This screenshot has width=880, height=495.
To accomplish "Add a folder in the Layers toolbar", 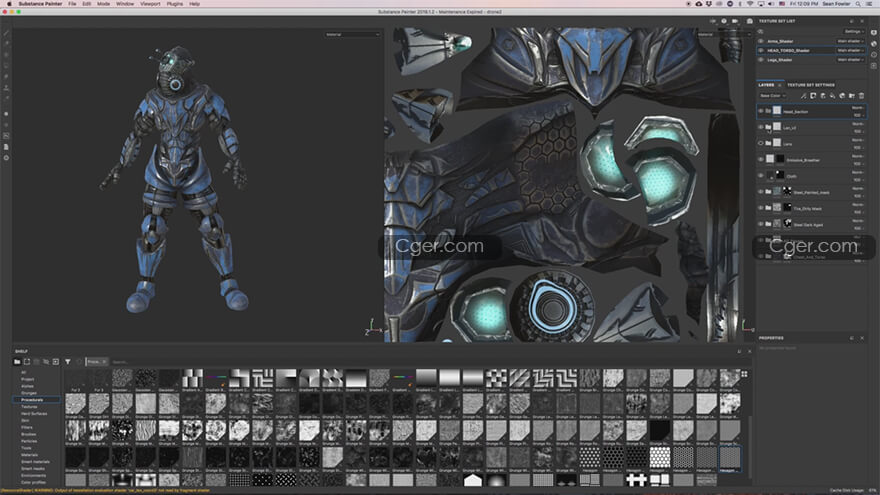I will (851, 96).
